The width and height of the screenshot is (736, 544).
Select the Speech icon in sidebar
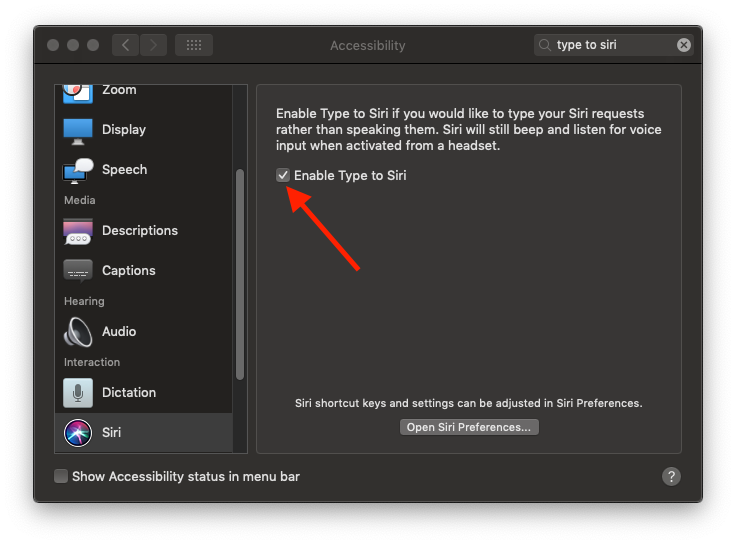78,170
